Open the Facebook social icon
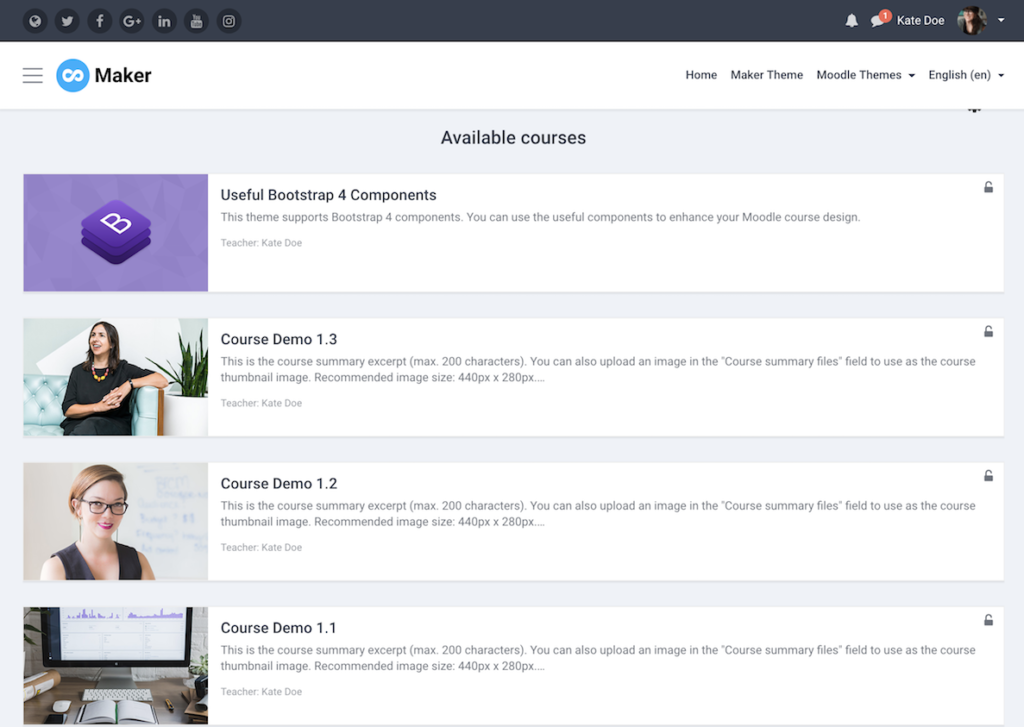The height and width of the screenshot is (727, 1024). pos(99,21)
